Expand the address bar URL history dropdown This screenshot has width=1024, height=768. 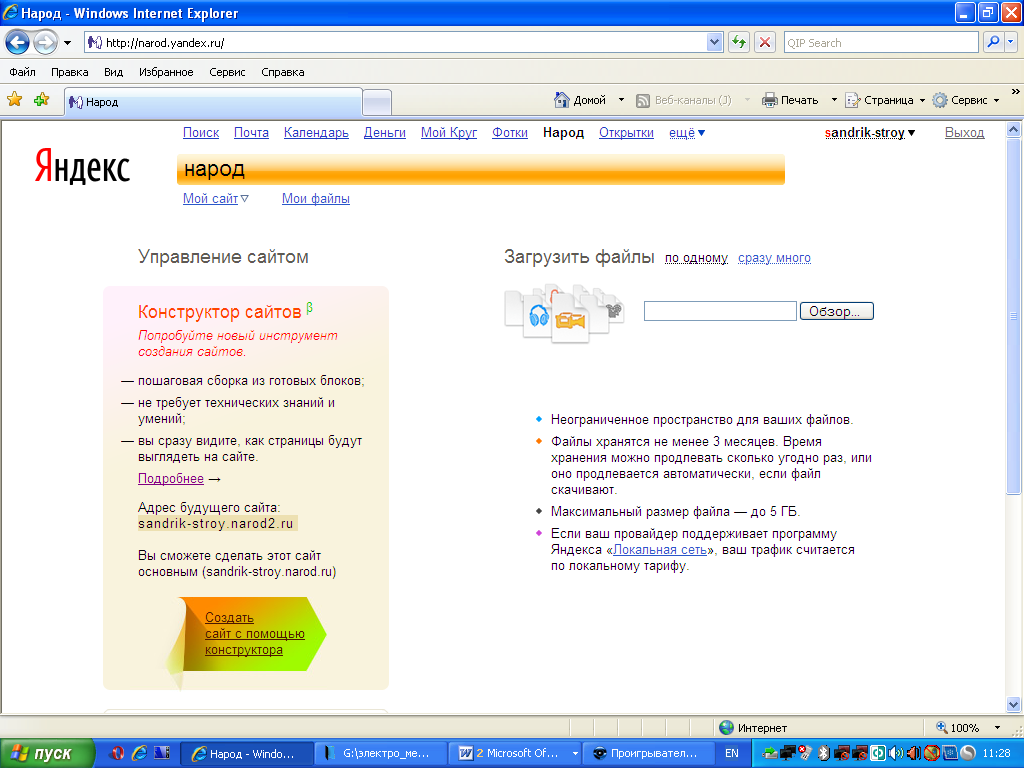(714, 42)
